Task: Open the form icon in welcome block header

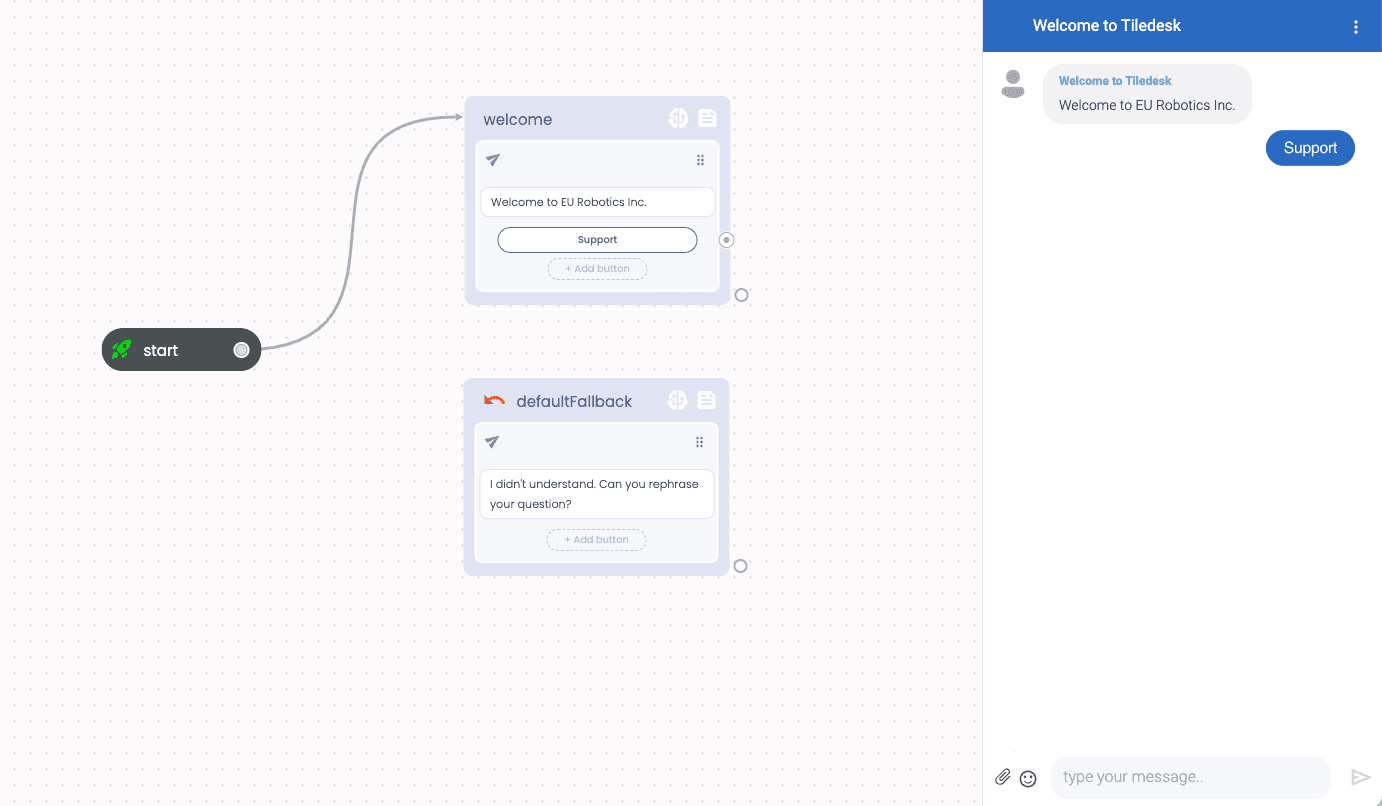Action: (707, 119)
